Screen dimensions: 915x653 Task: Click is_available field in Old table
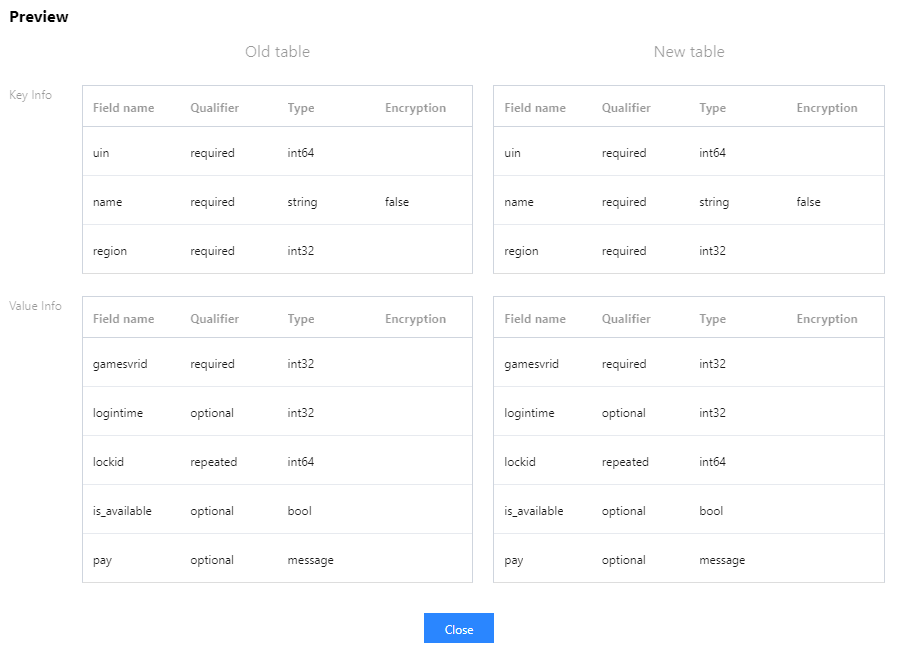tap(122, 511)
